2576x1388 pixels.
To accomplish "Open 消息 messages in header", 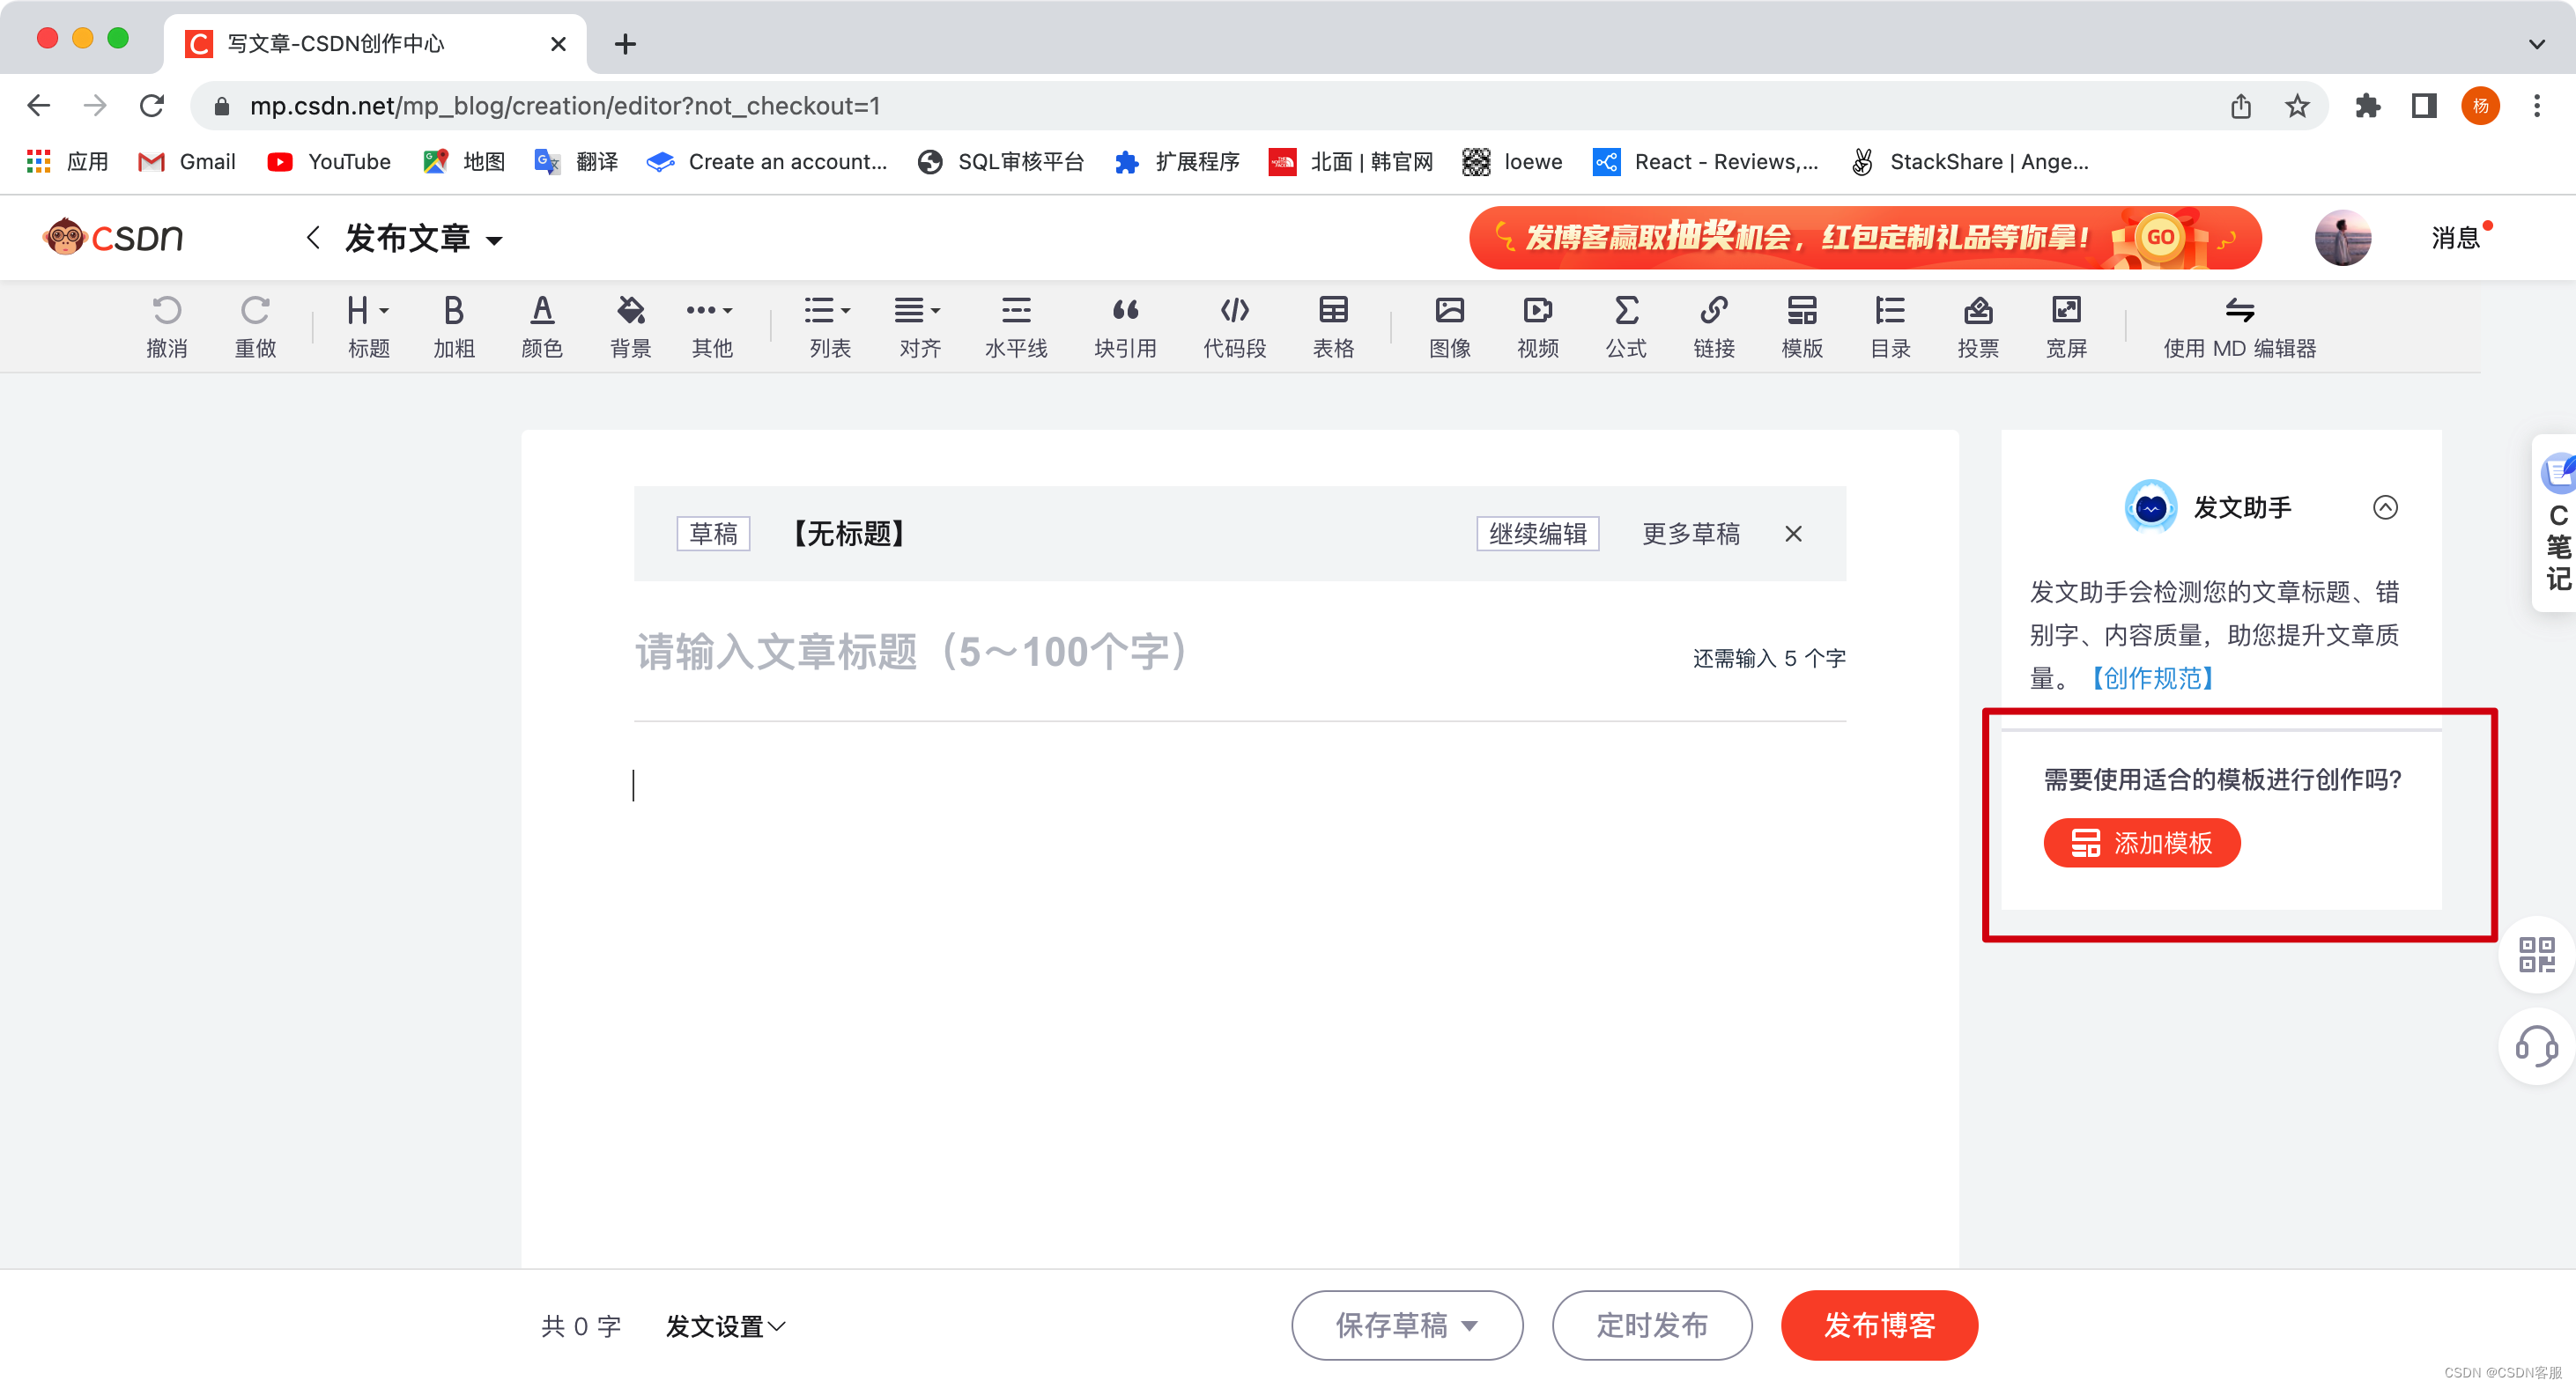I will (x=2455, y=238).
